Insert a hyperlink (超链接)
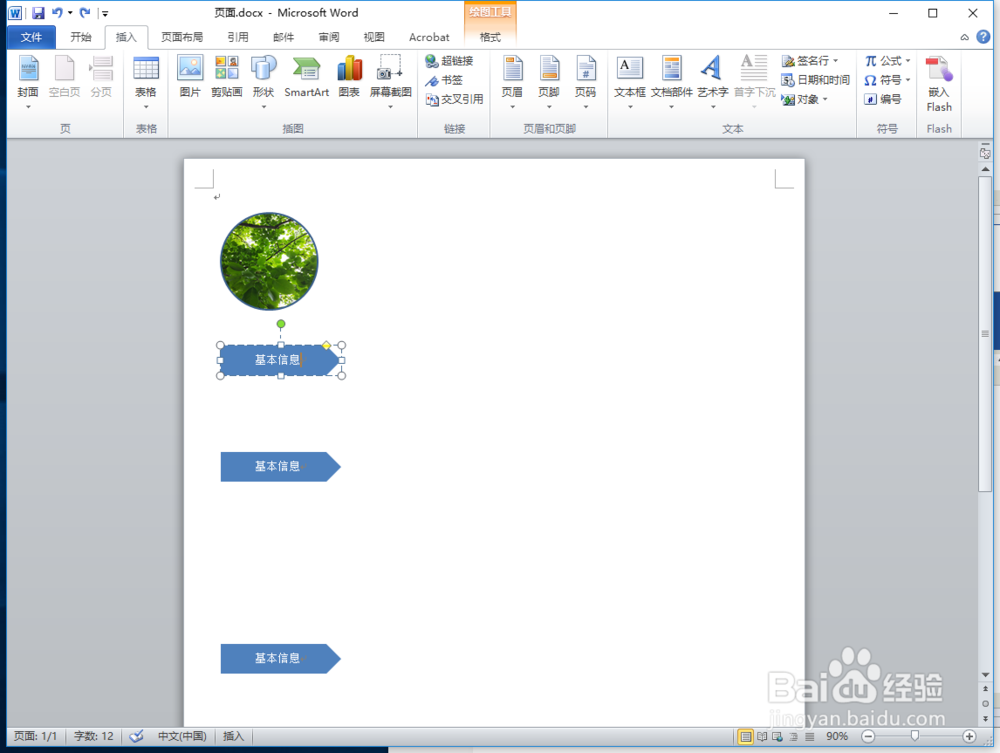Viewport: 1000px width, 753px height. 450,61
